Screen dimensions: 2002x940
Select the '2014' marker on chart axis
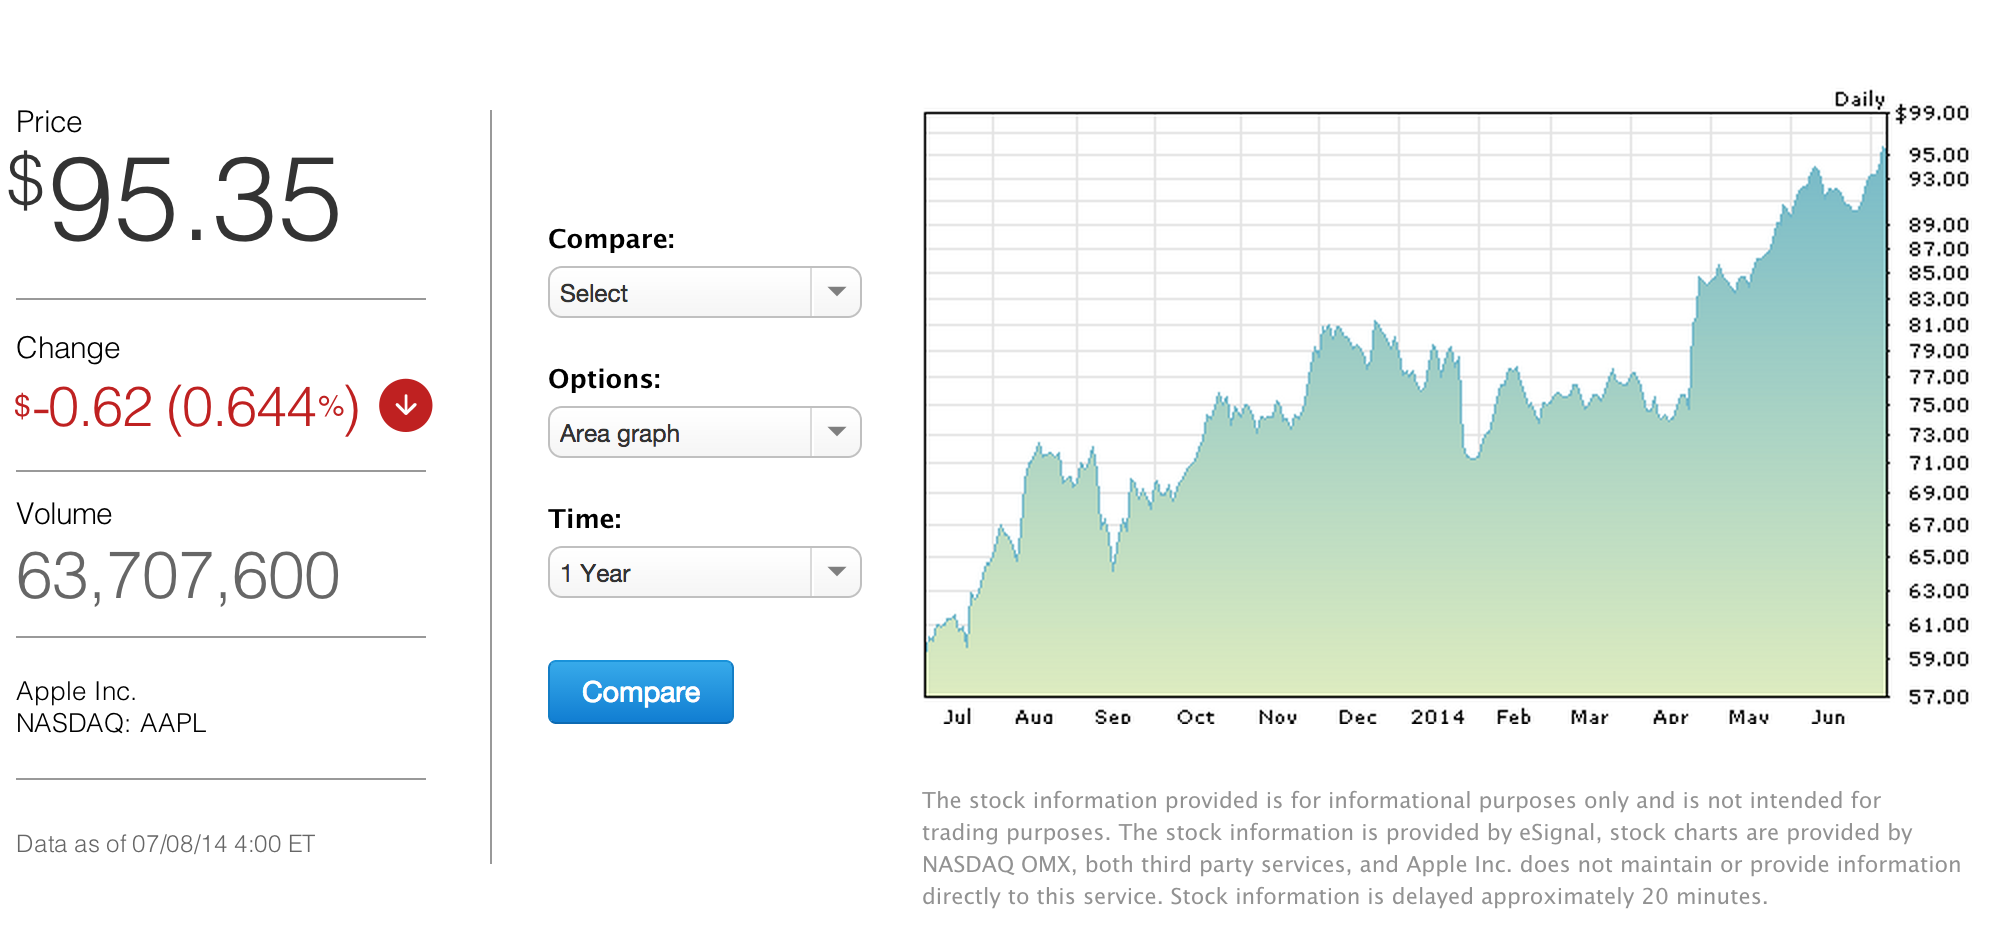coord(1437,717)
